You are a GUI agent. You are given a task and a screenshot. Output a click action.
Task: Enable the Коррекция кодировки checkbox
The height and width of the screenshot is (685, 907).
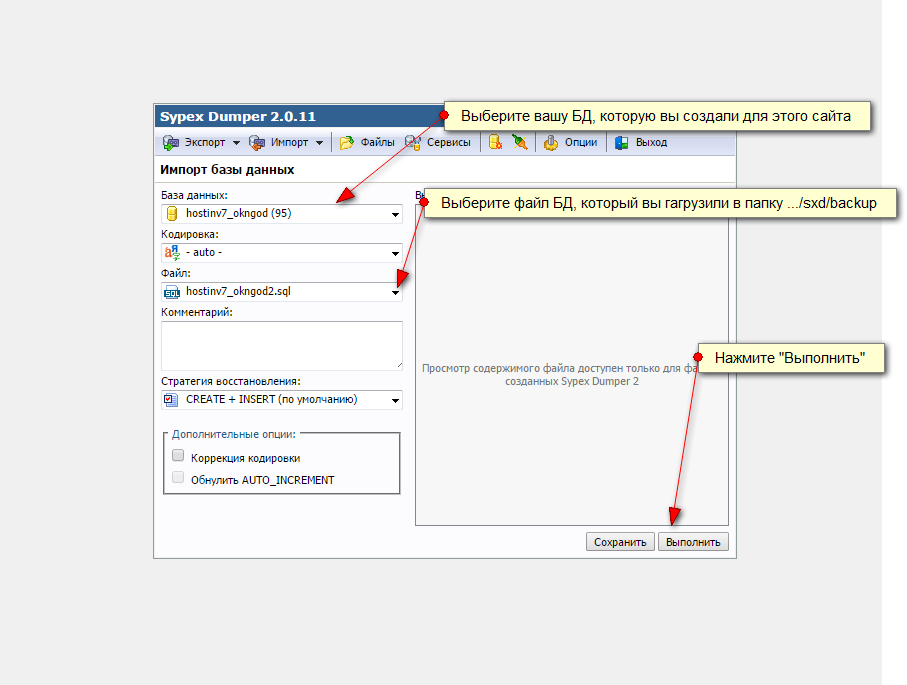pyautogui.click(x=178, y=456)
